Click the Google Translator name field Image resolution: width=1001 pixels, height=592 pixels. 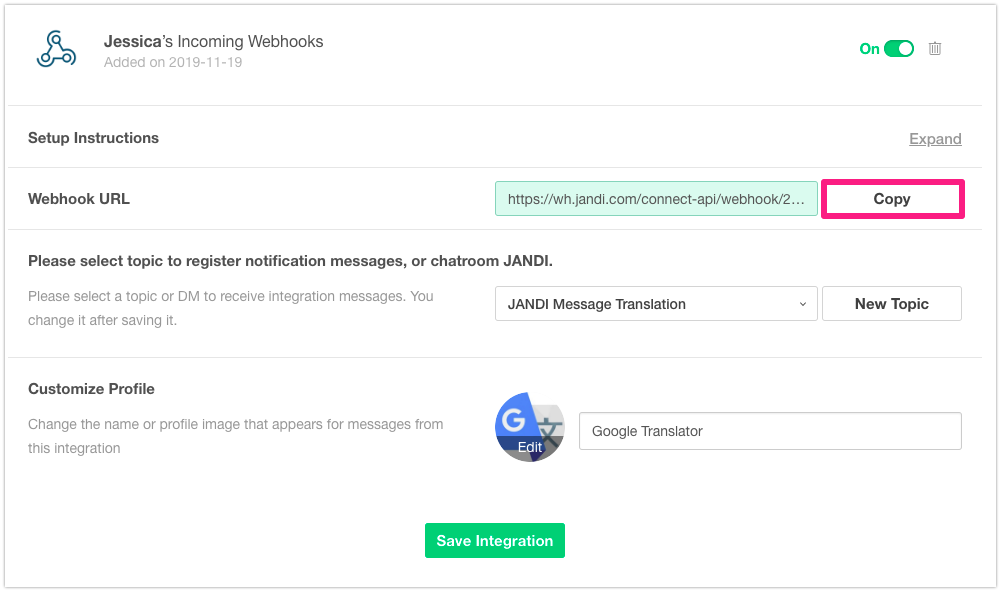(x=770, y=431)
